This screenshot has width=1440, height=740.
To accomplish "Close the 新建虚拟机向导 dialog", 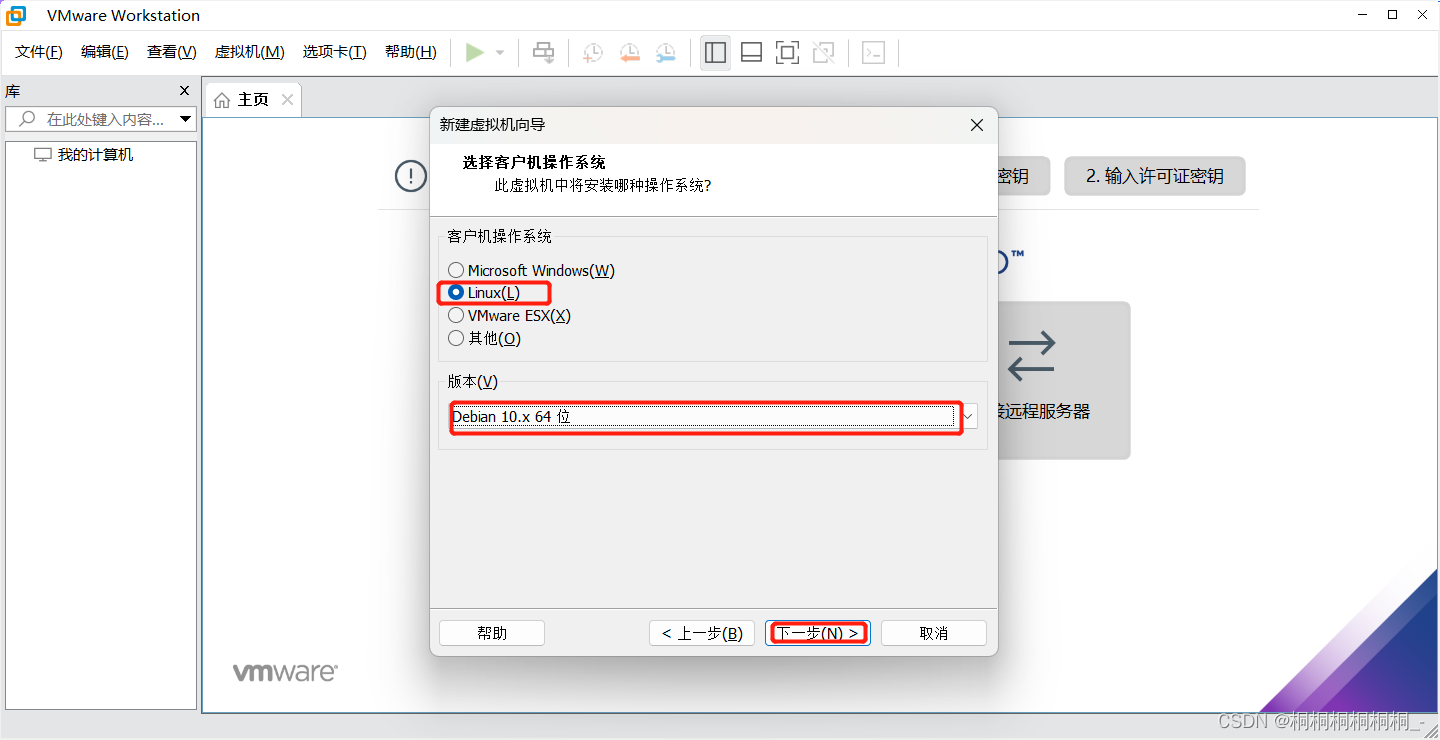I will tap(977, 125).
